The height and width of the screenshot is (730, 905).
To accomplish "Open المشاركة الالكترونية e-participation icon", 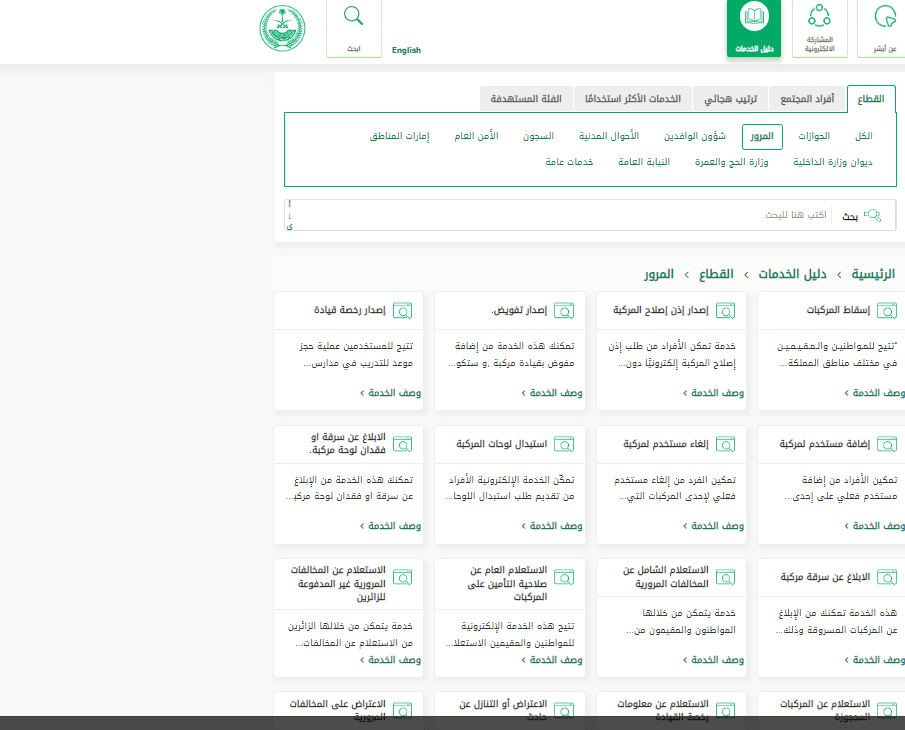I will click(x=820, y=28).
